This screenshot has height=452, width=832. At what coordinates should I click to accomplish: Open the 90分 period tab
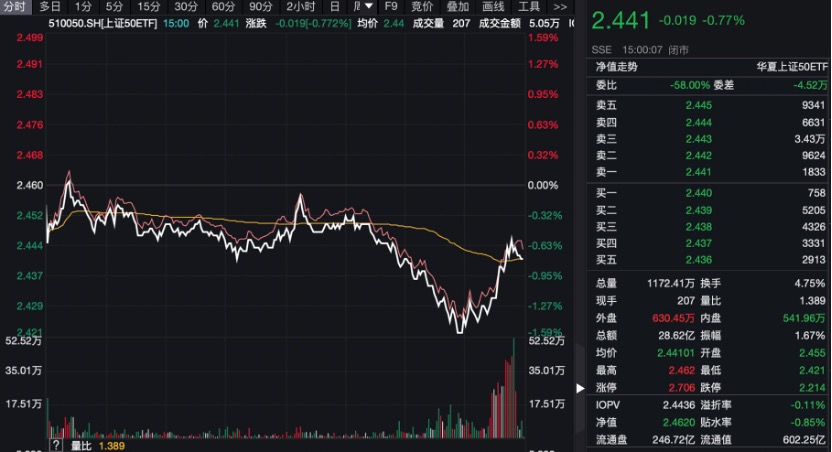[261, 7]
